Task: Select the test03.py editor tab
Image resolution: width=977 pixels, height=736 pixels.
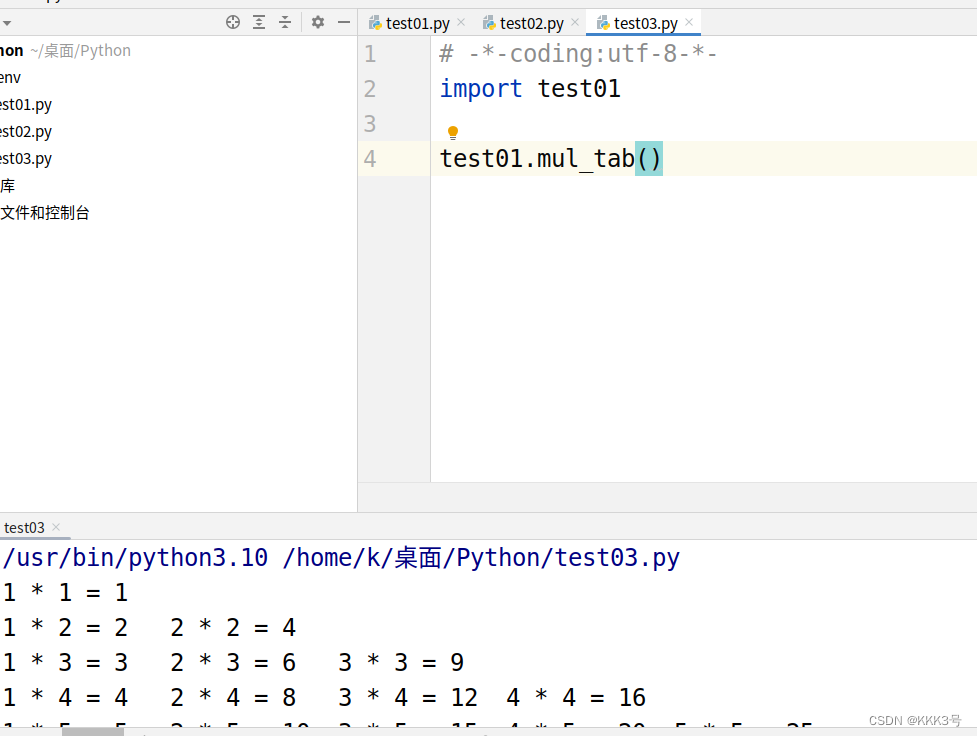Action: click(645, 23)
